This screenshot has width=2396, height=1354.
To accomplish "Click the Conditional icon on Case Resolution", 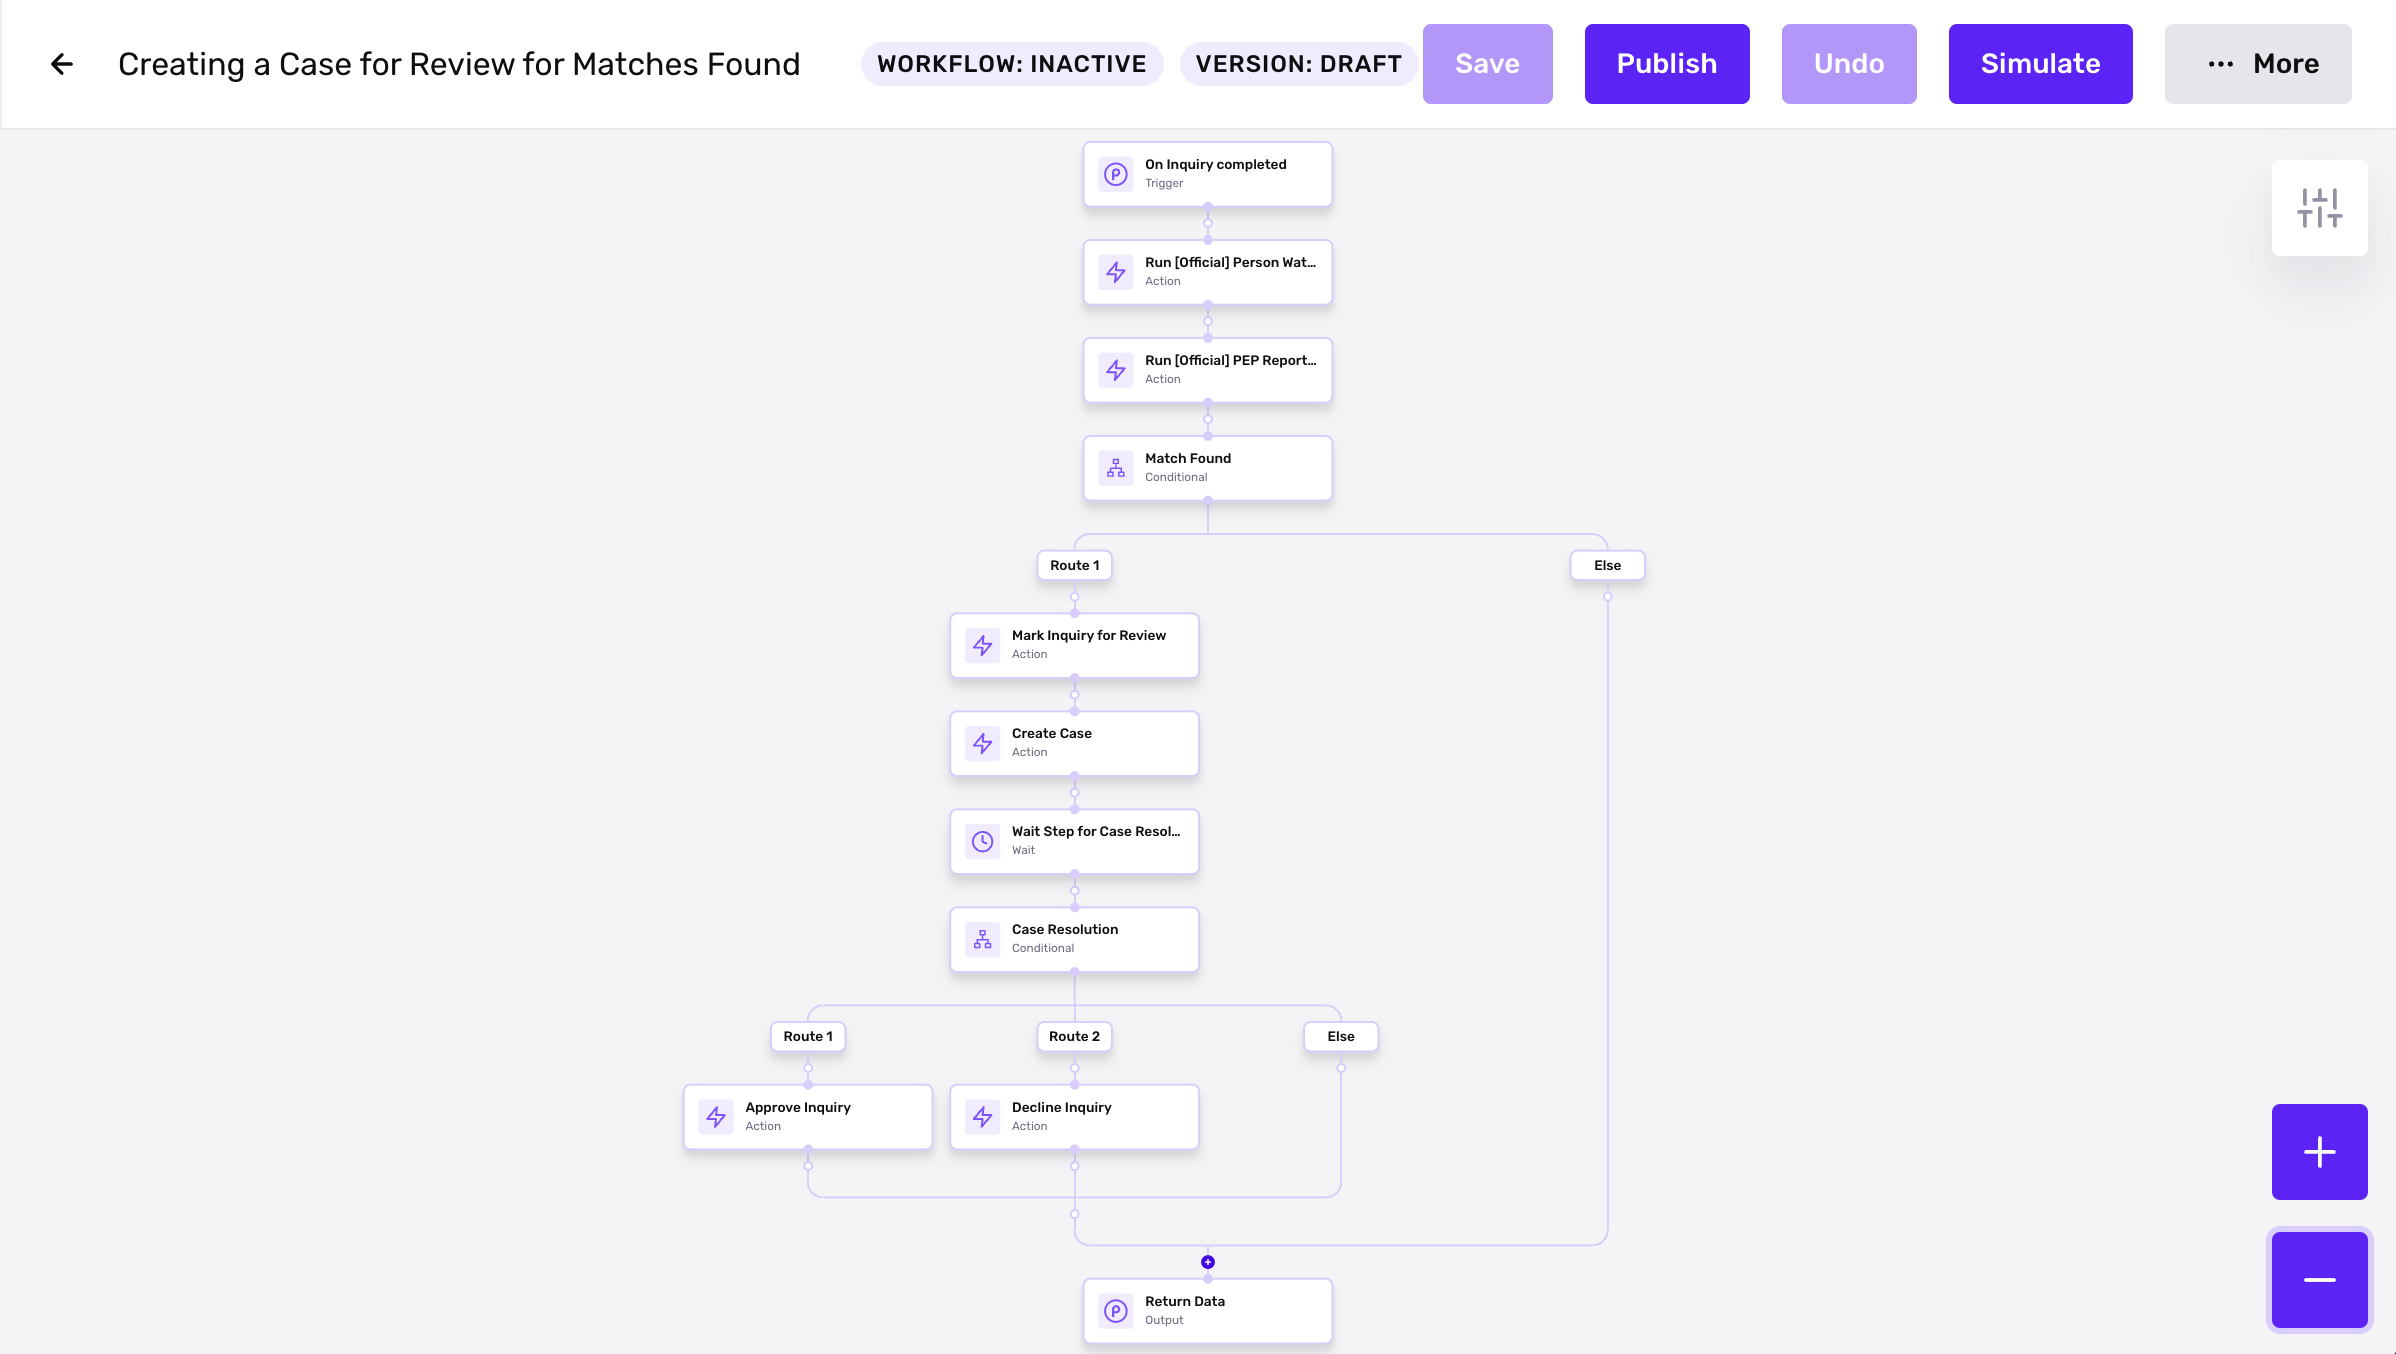I will (x=982, y=939).
